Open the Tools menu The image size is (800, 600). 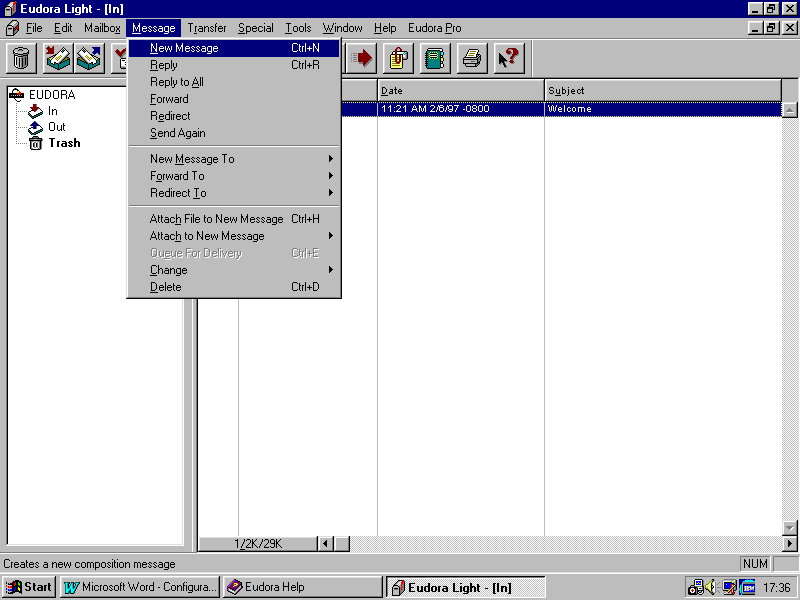298,28
